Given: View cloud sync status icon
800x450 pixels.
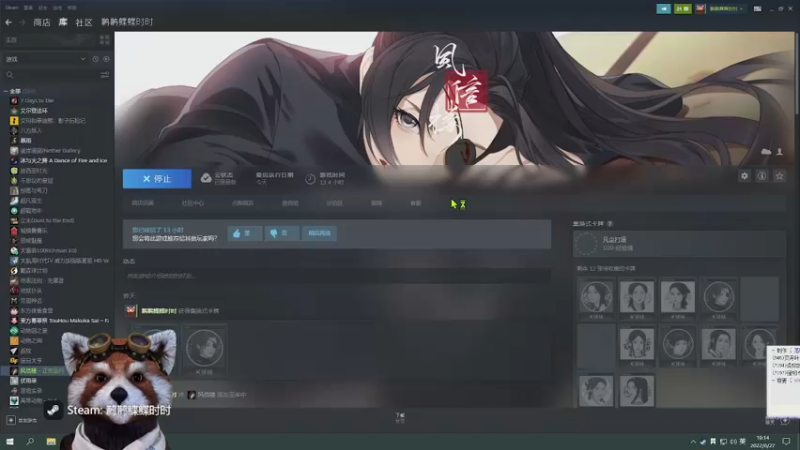Looking at the screenshot, I should pos(206,178).
